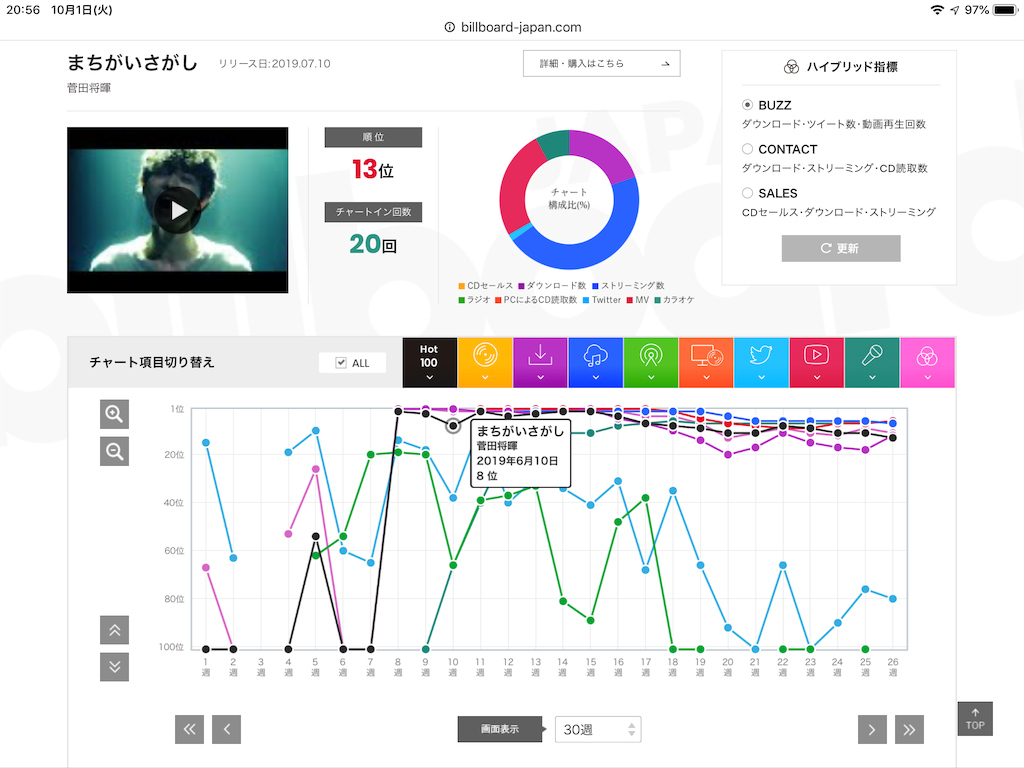Screen dimensions: 1024x768
Task: Click the 20回 chart-in count value
Action: coord(373,244)
